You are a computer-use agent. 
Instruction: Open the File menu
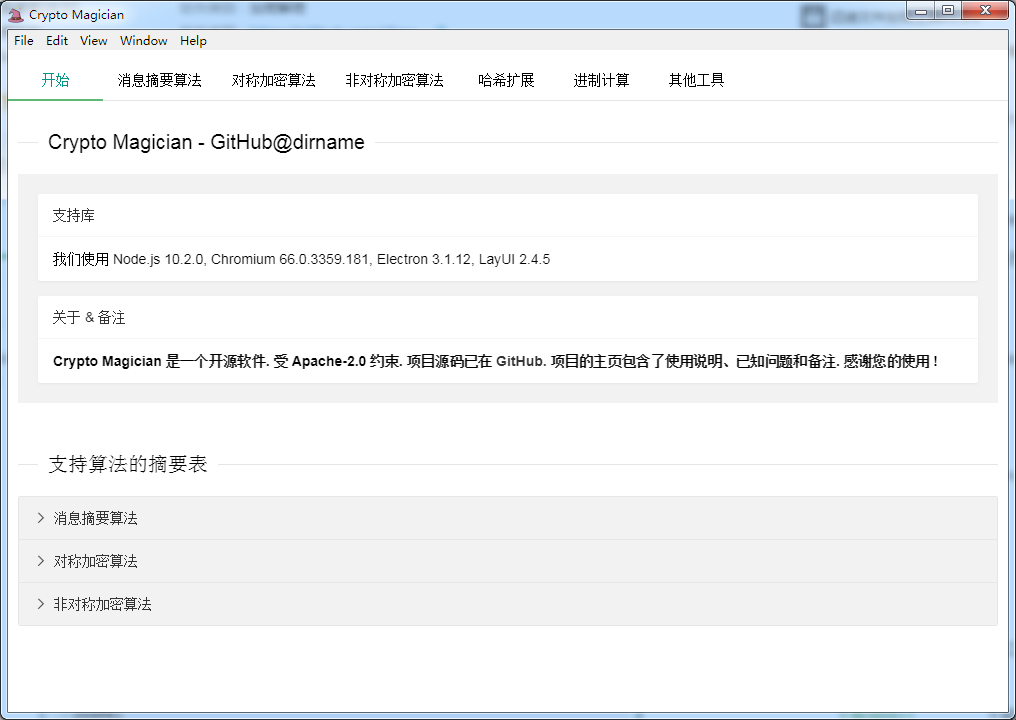click(24, 40)
